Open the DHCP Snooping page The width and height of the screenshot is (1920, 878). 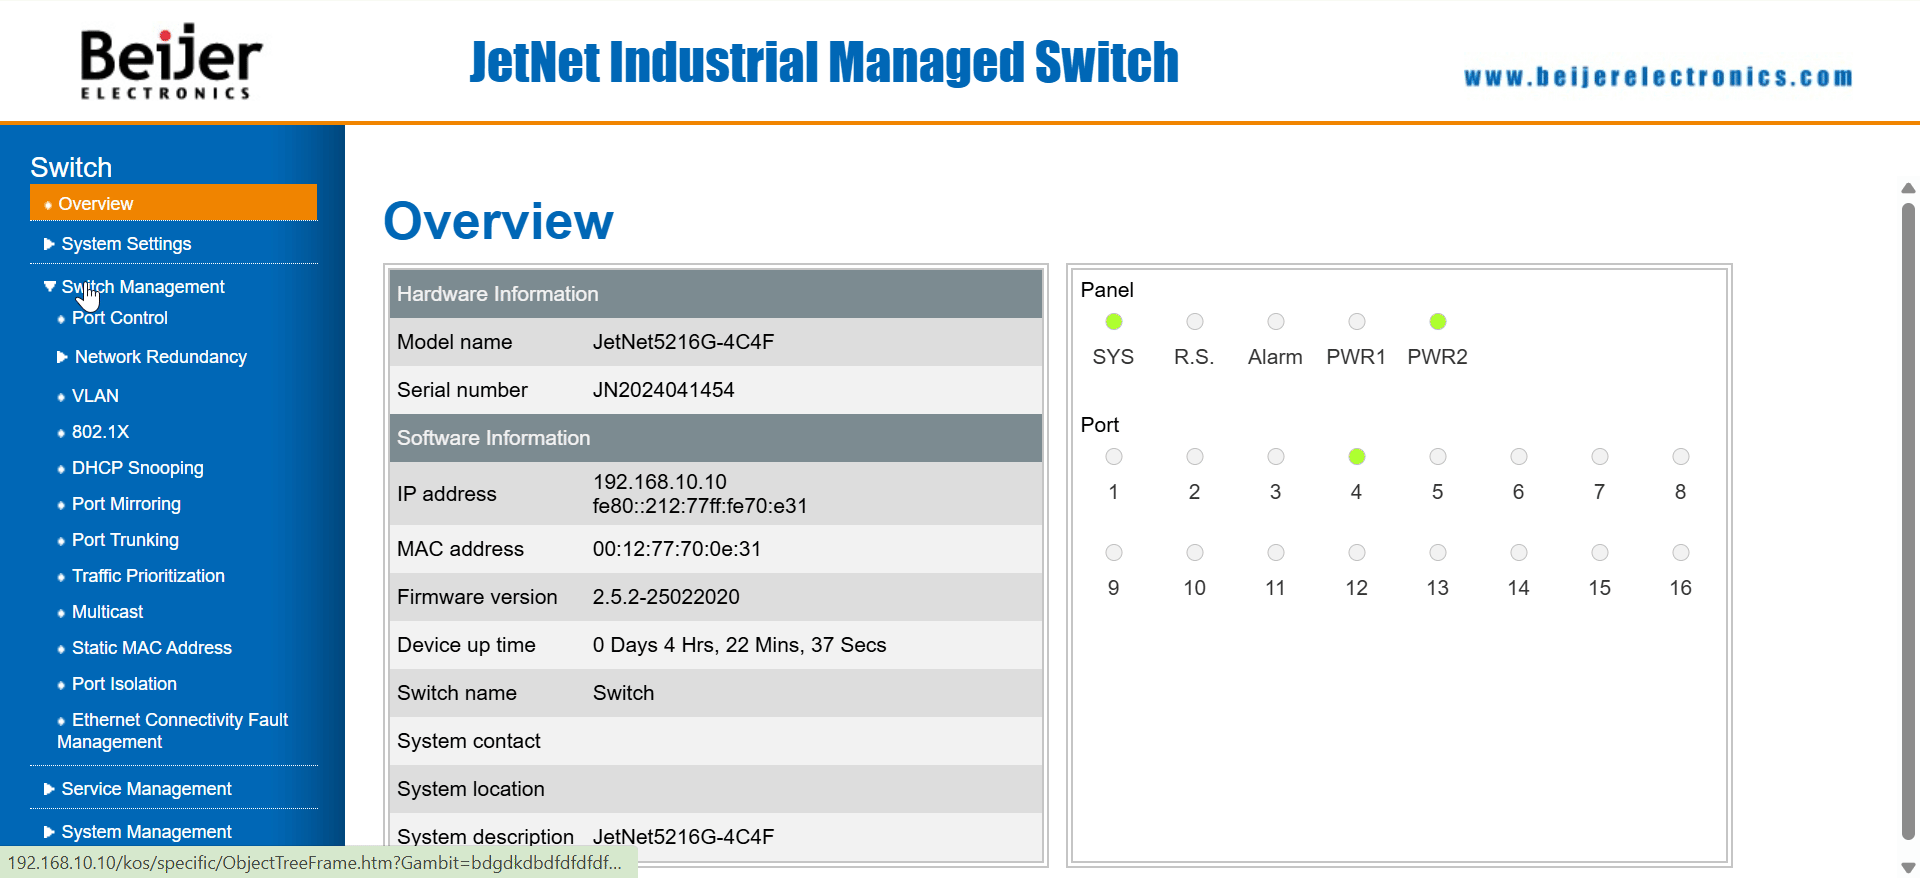[137, 468]
